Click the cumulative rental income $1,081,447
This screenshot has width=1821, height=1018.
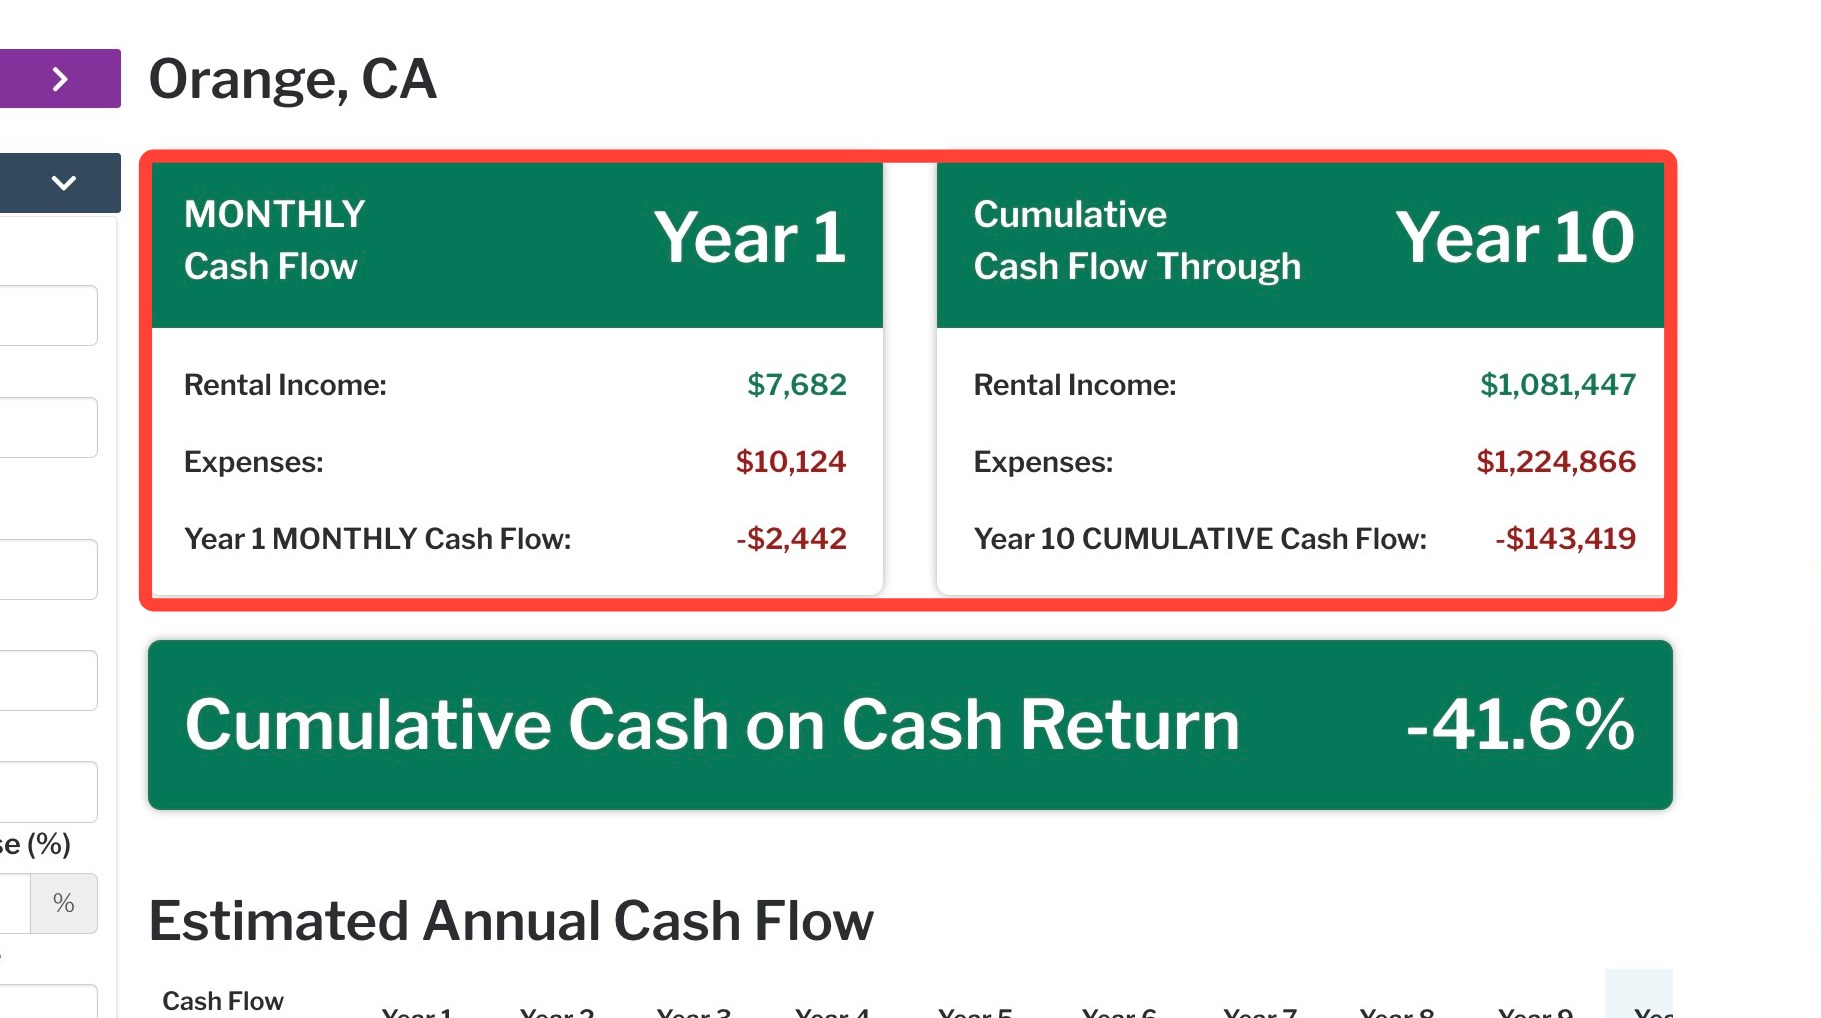click(1557, 384)
